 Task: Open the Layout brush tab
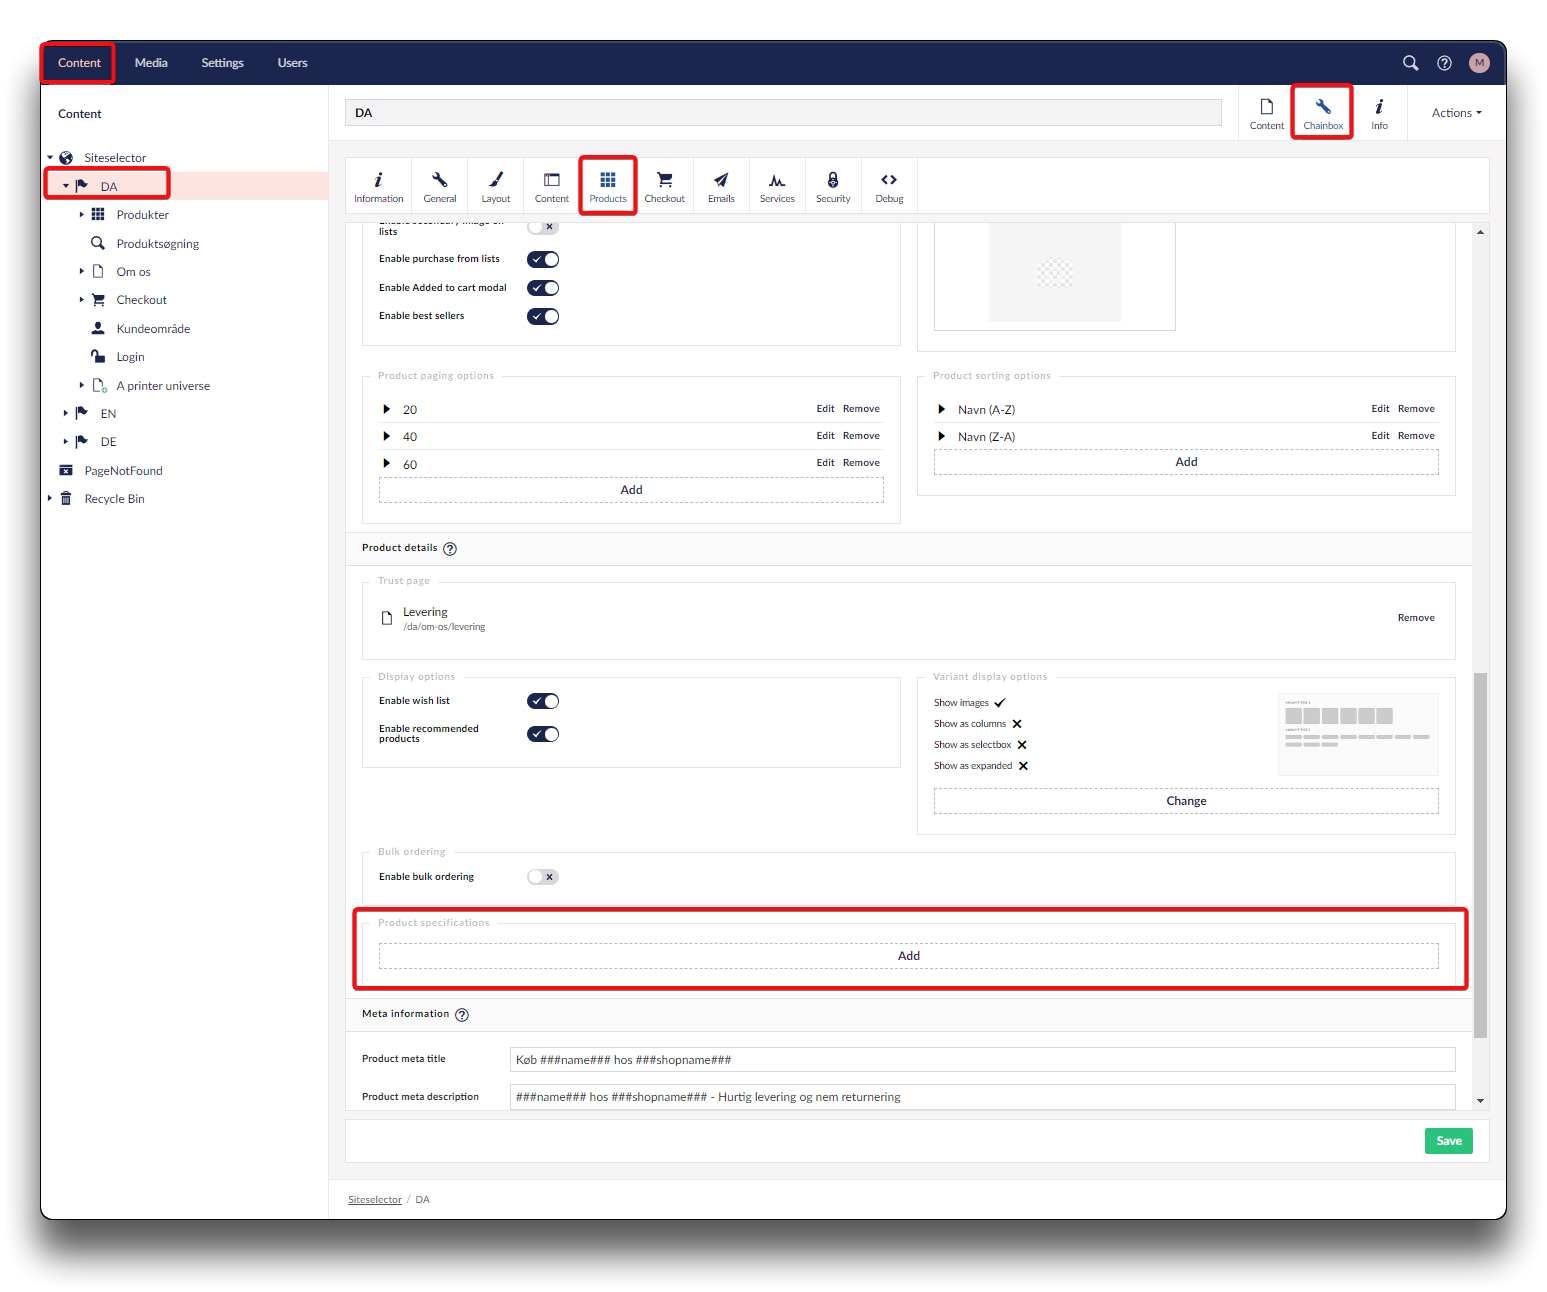[x=495, y=186]
